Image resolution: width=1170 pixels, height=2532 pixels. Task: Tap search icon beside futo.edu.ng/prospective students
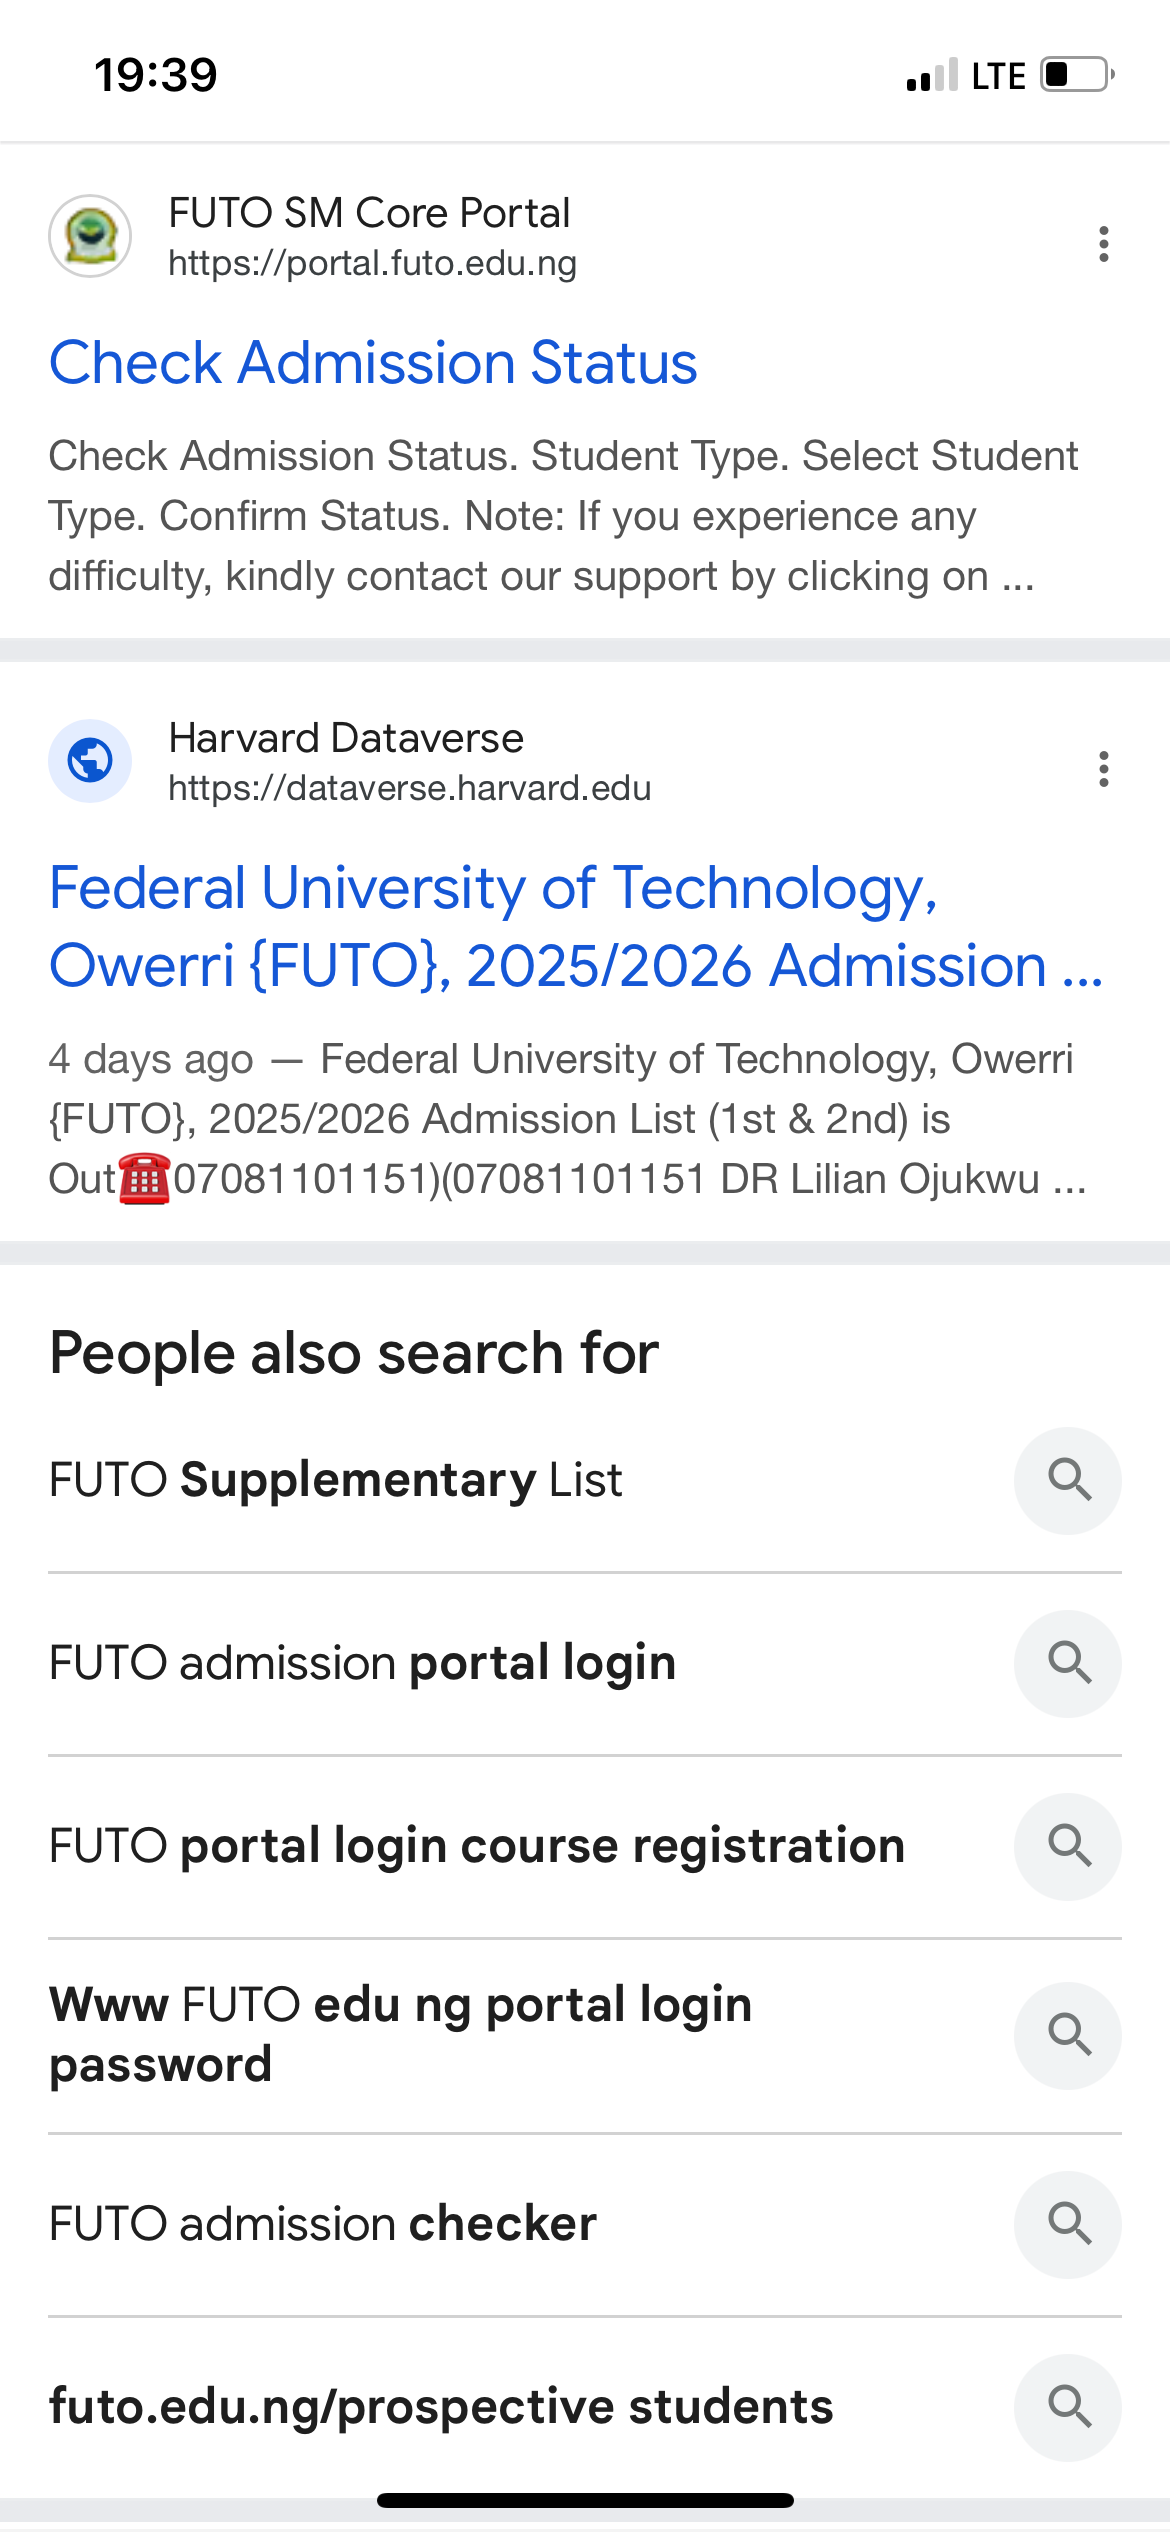pos(1067,2406)
